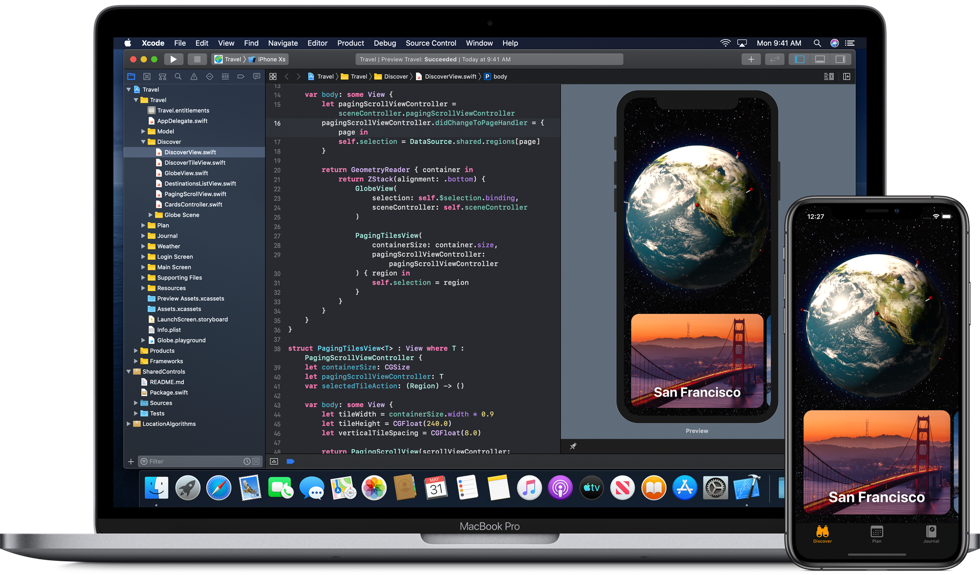Open the Find navigator magnifier icon
This screenshot has width=980, height=575.
(178, 76)
